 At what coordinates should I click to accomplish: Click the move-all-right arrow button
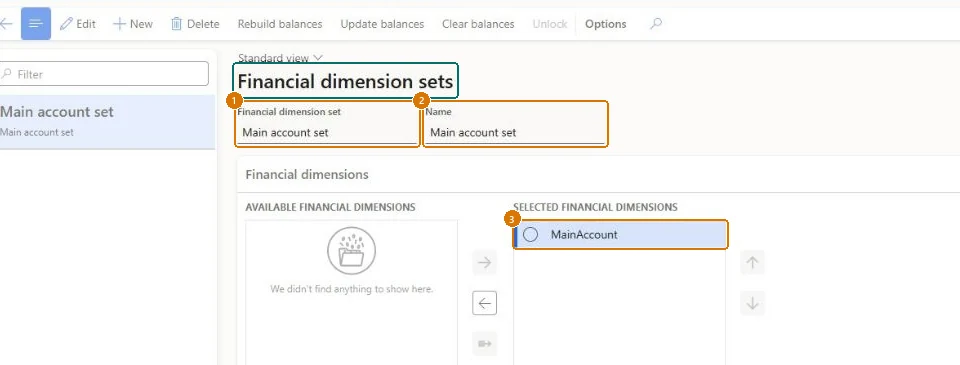(484, 344)
